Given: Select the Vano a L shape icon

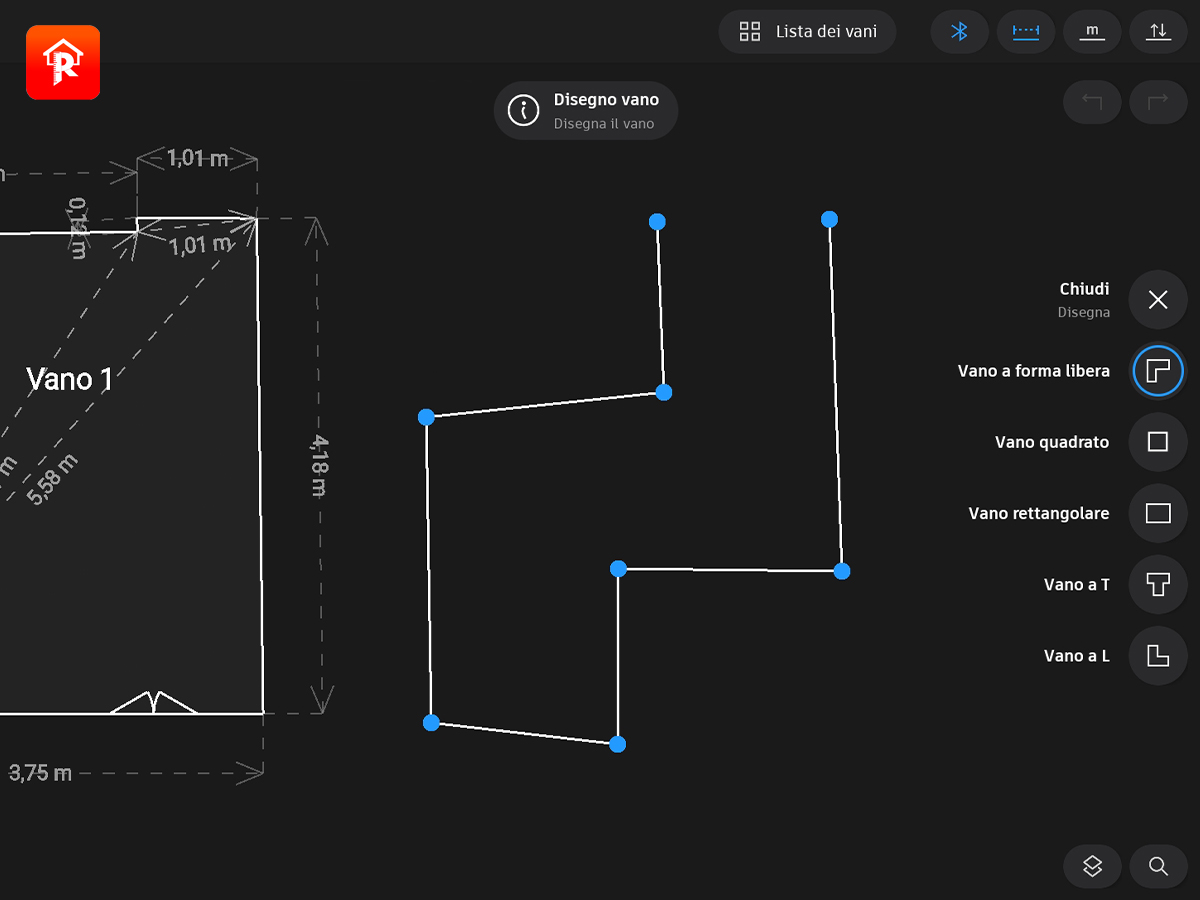Looking at the screenshot, I should click(1158, 656).
